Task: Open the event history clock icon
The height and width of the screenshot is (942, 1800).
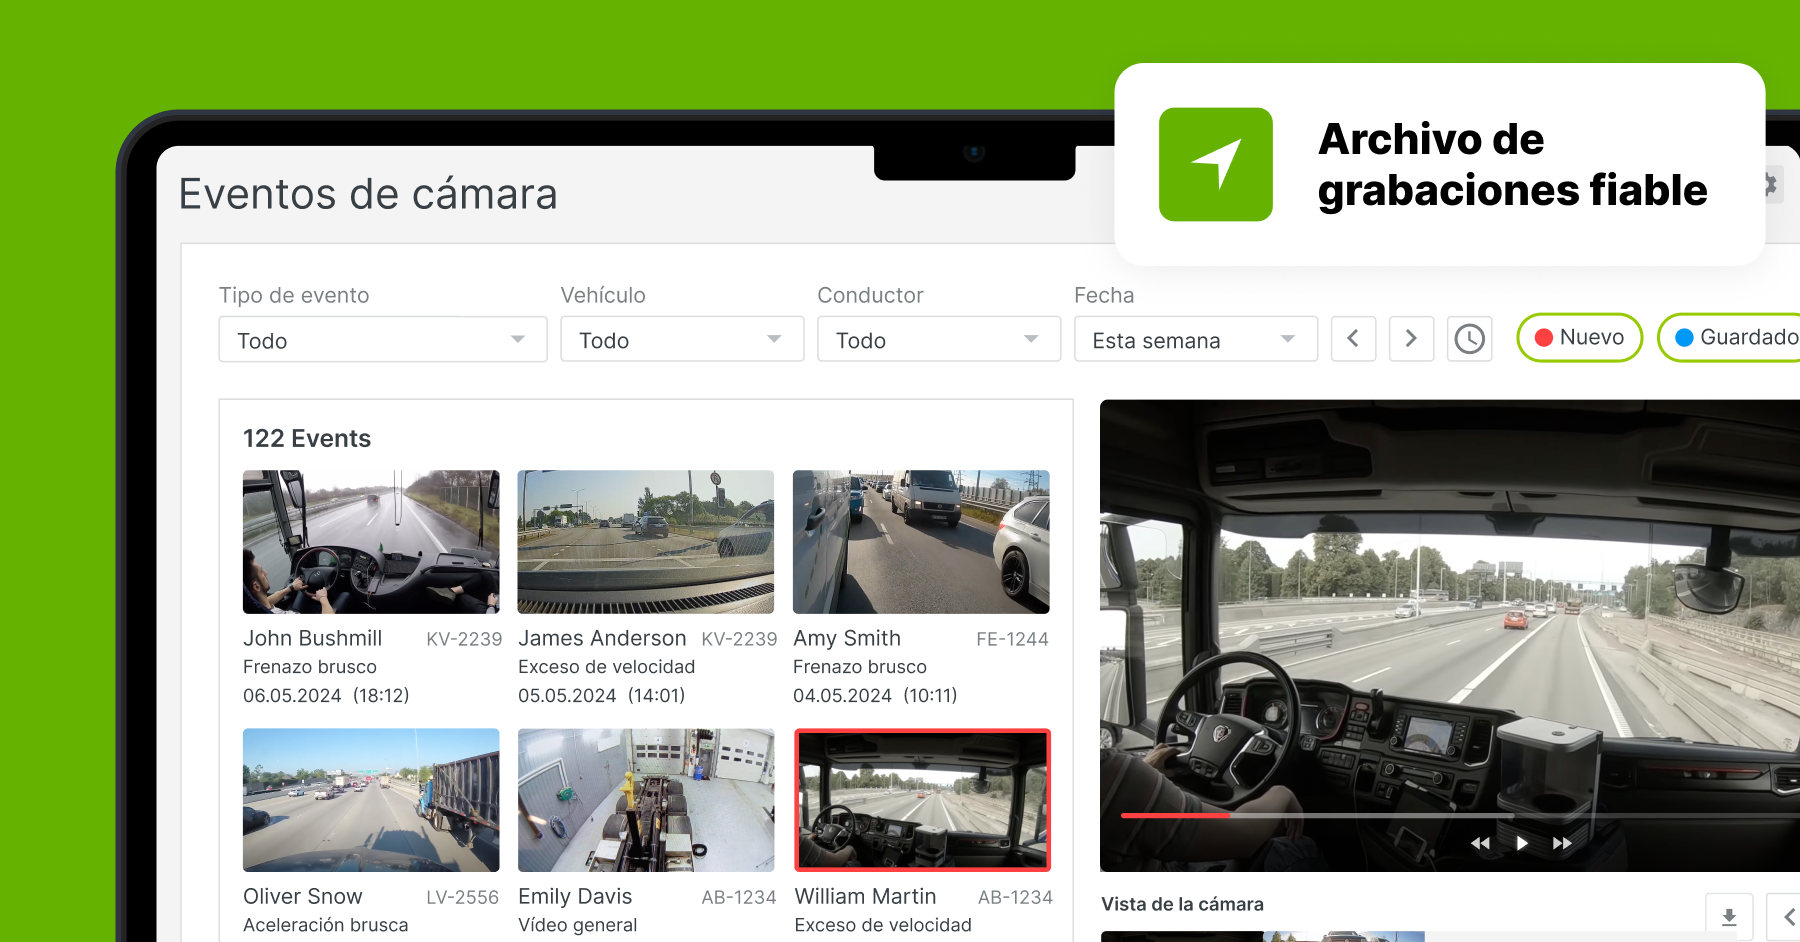Action: (1469, 339)
